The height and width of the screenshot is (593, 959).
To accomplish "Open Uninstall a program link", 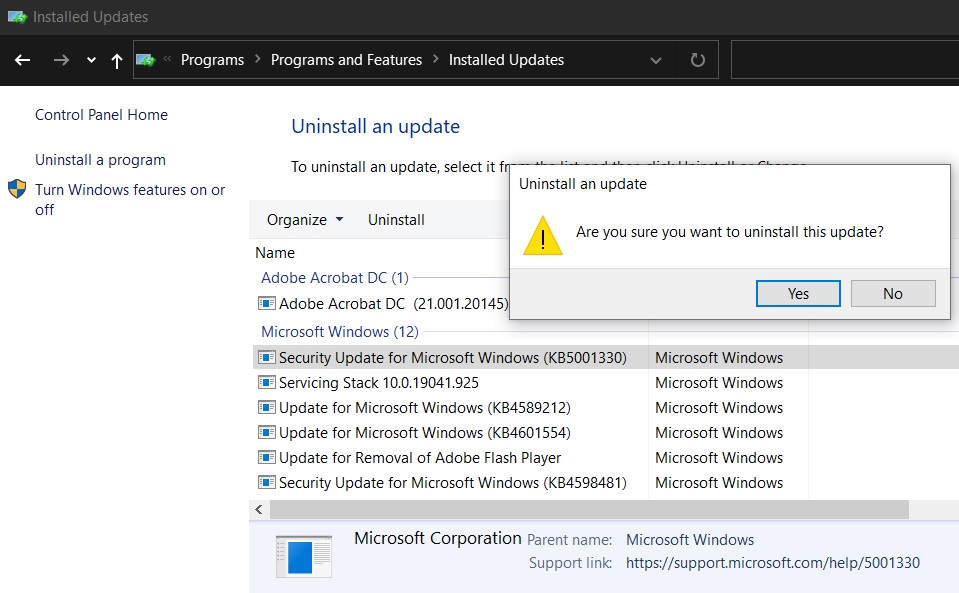I will [100, 160].
